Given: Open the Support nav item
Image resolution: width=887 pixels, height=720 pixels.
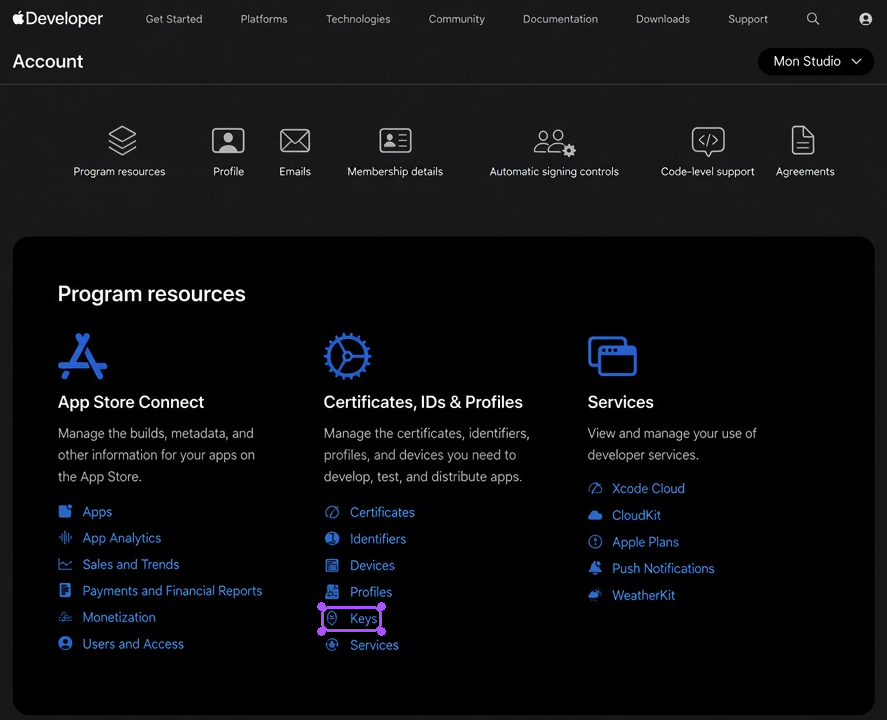Looking at the screenshot, I should pyautogui.click(x=748, y=19).
